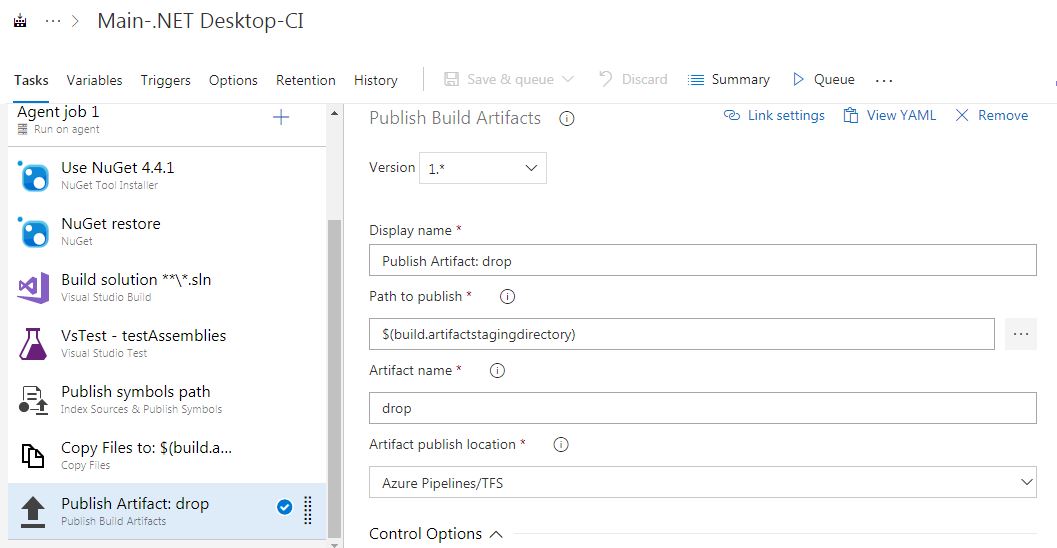Click the Use NuGet 4.4.1 task icon
This screenshot has width=1057, height=548.
(33, 176)
